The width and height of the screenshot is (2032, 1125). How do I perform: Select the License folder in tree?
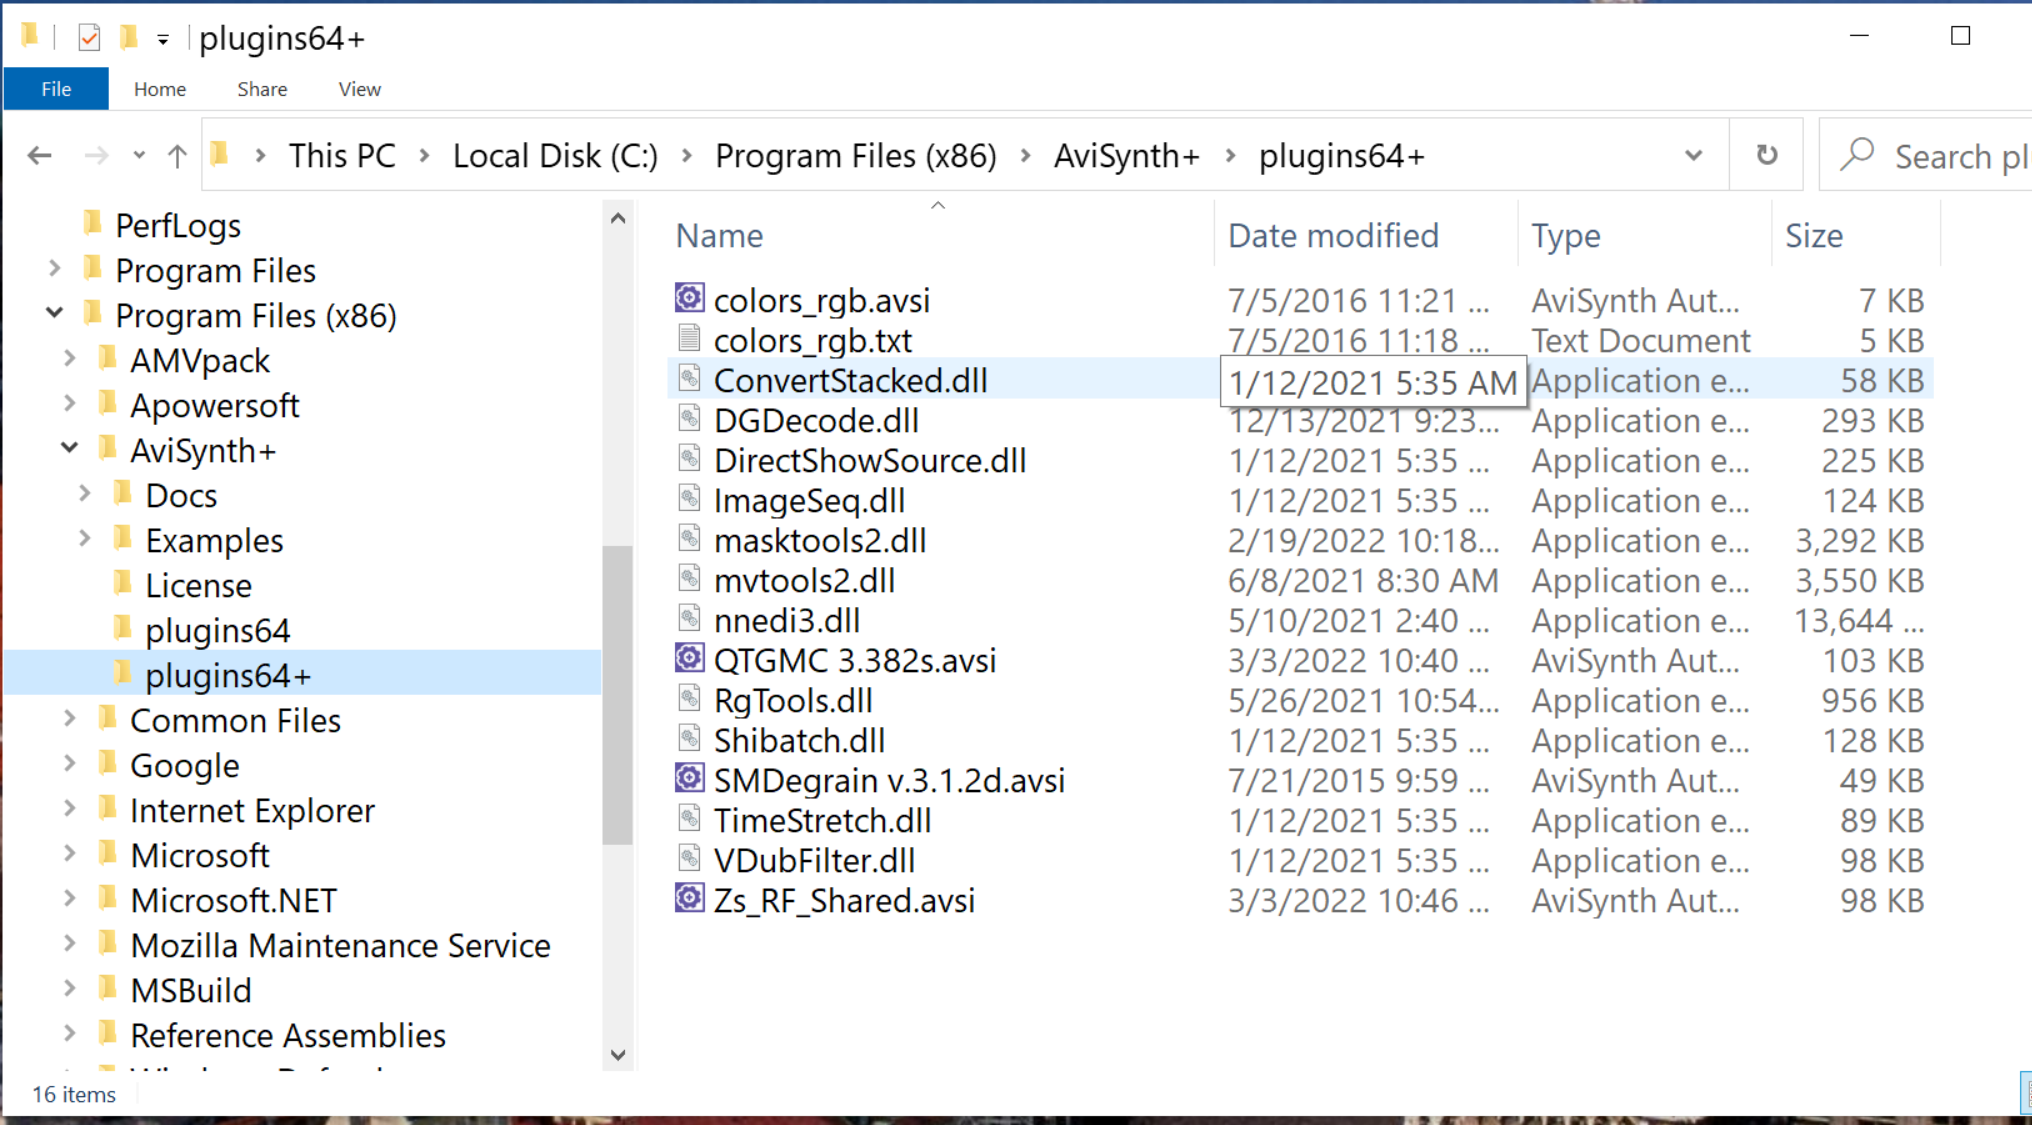click(198, 585)
